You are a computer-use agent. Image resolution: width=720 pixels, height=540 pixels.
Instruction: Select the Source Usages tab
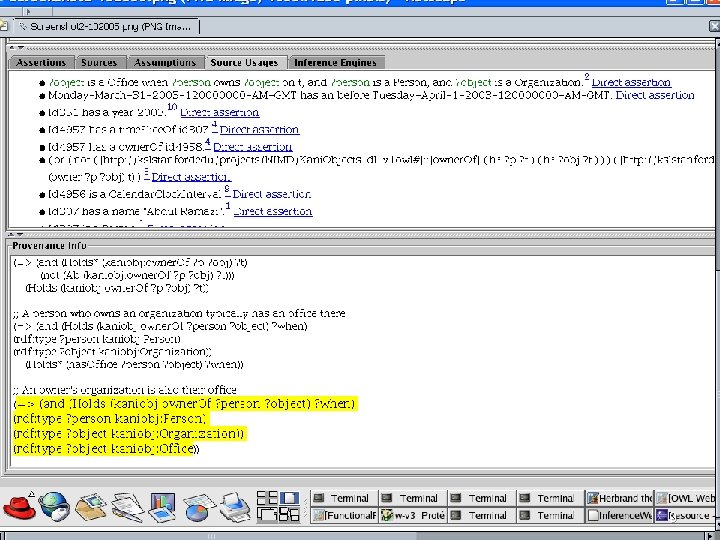[x=244, y=62]
